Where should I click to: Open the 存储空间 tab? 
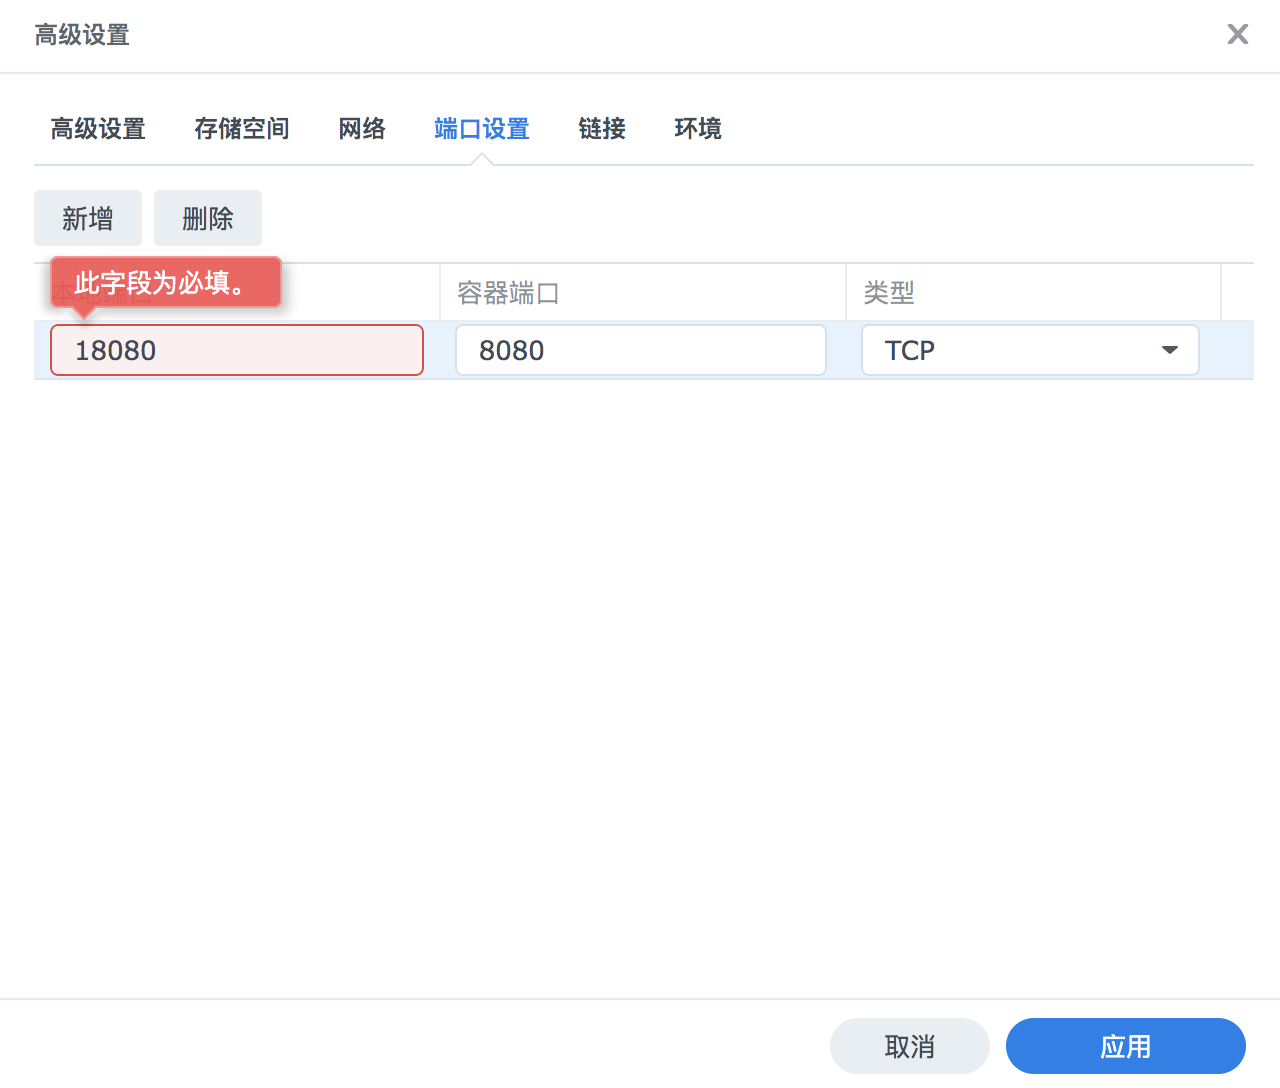242,129
